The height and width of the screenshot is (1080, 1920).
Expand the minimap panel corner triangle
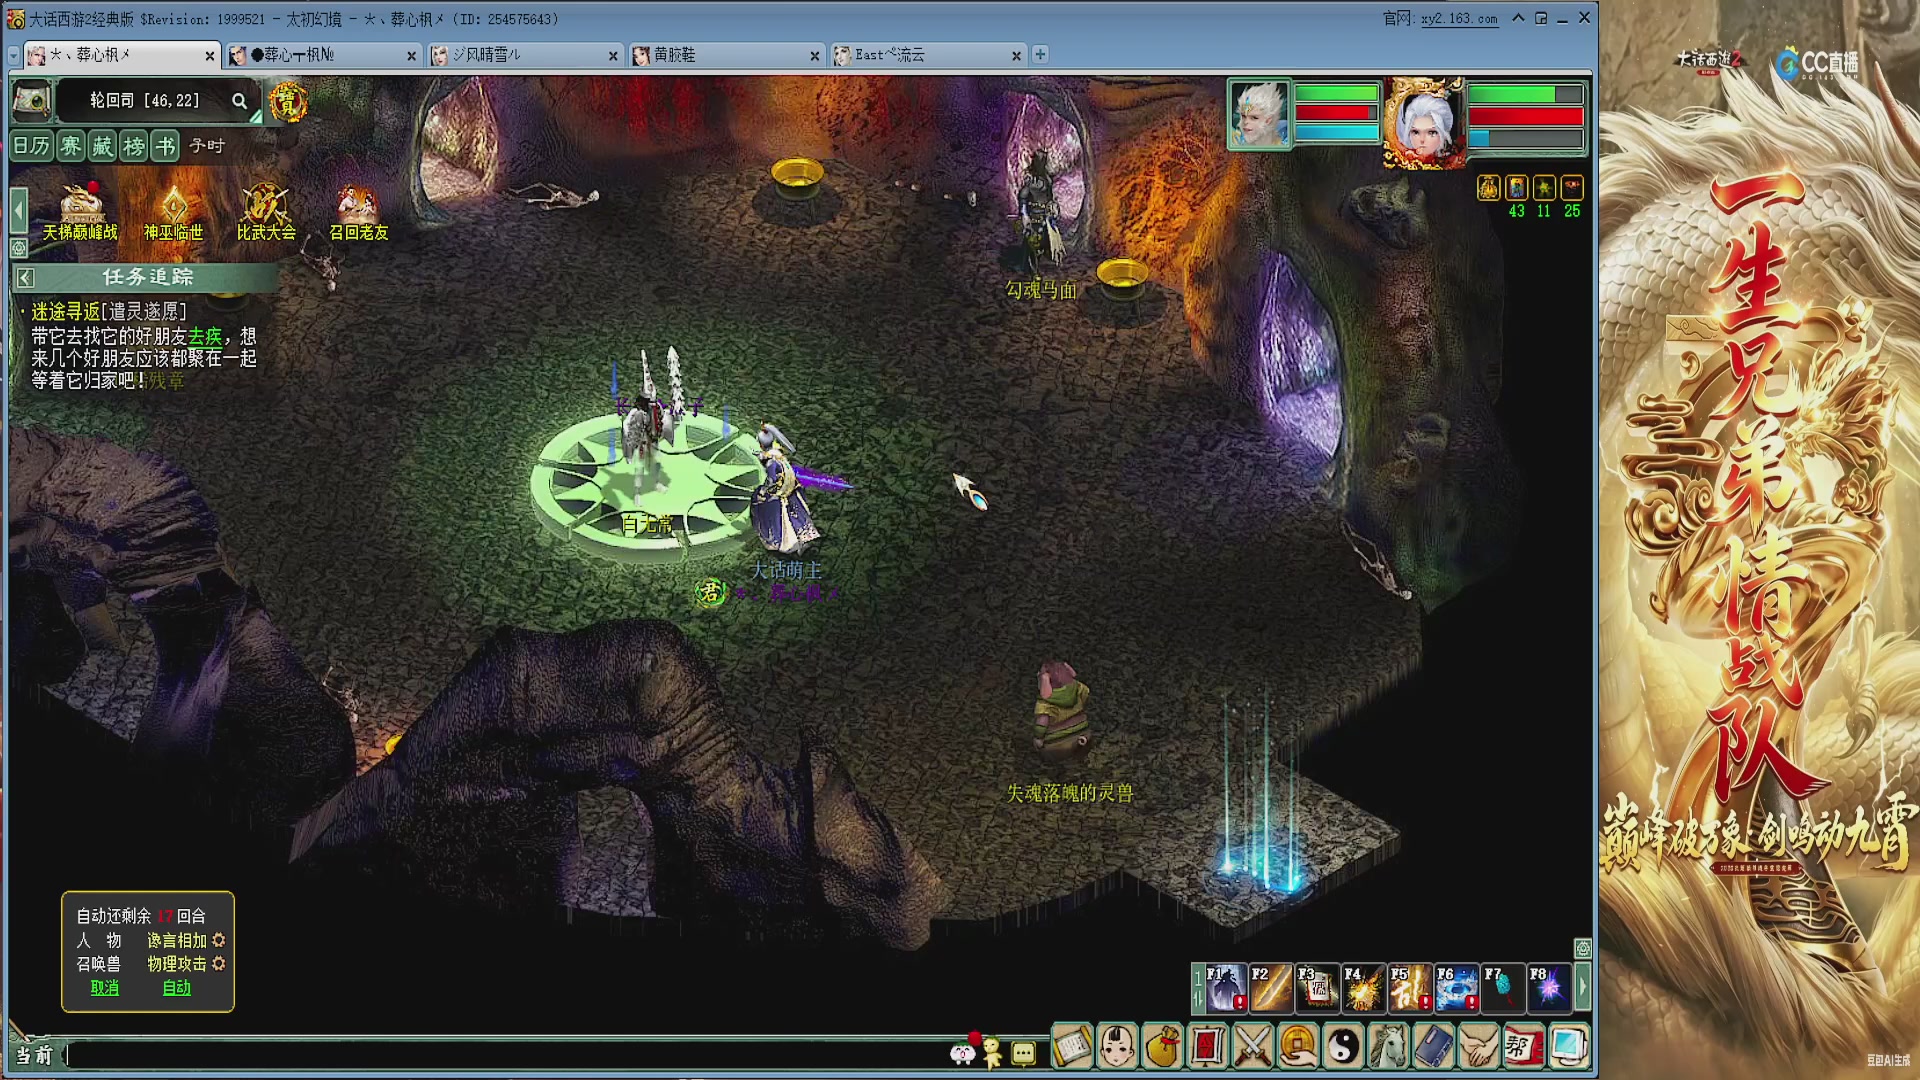(256, 116)
